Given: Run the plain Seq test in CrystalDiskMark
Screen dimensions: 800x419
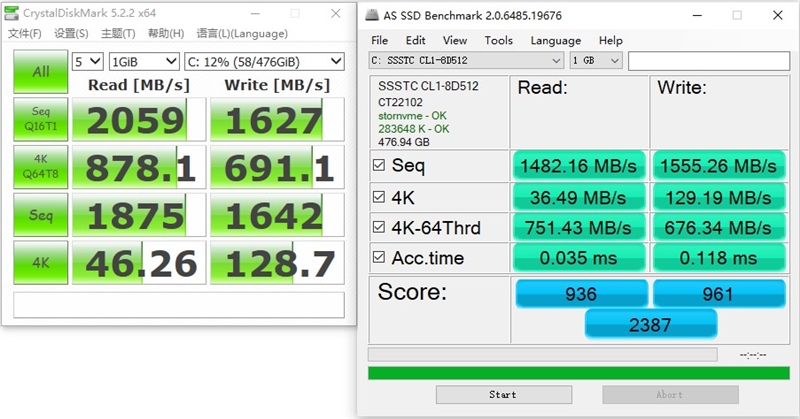Looking at the screenshot, I should pyautogui.click(x=41, y=215).
